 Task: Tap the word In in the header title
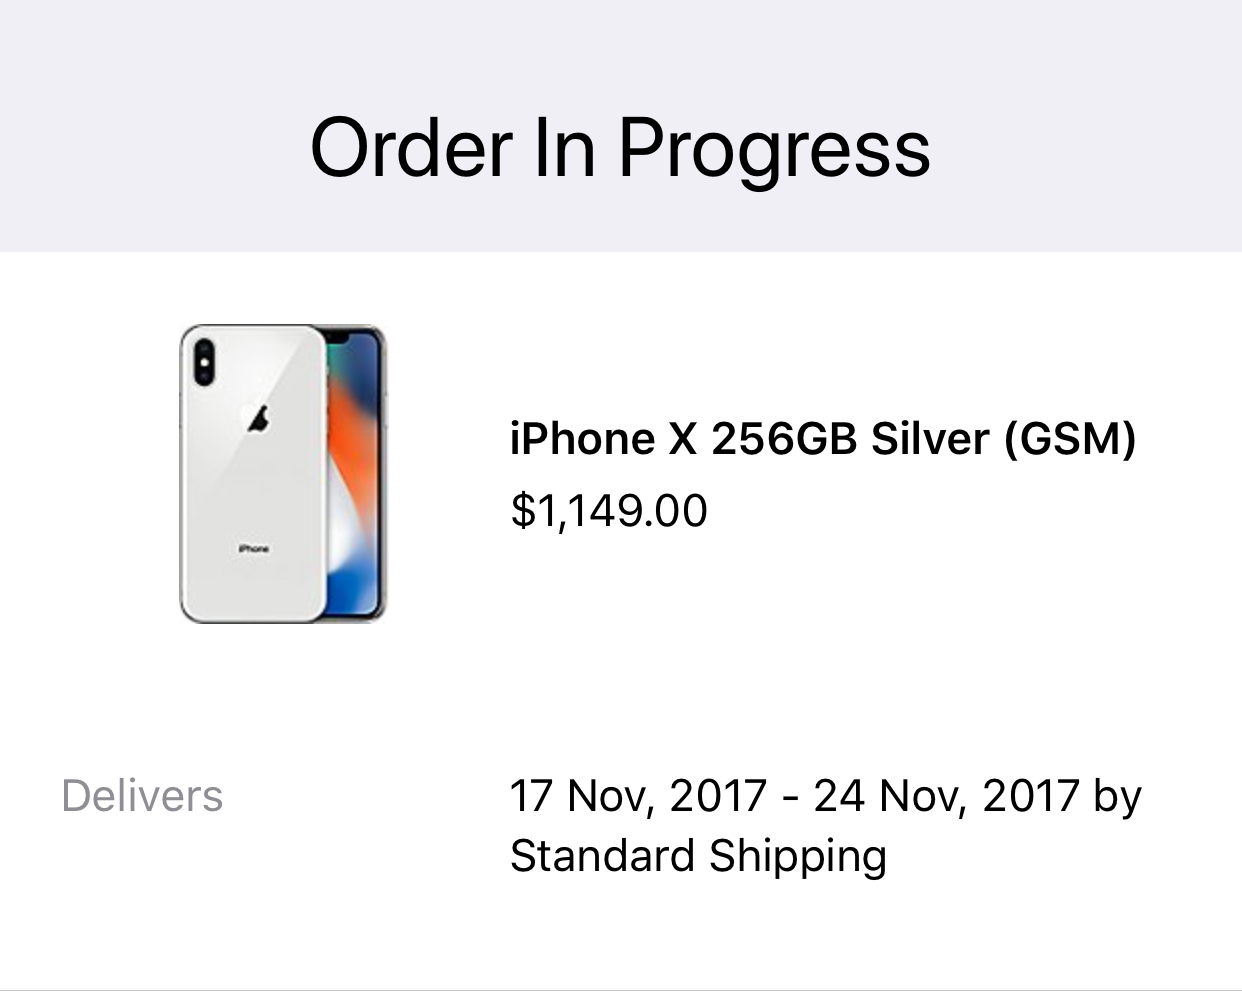[x=565, y=148]
